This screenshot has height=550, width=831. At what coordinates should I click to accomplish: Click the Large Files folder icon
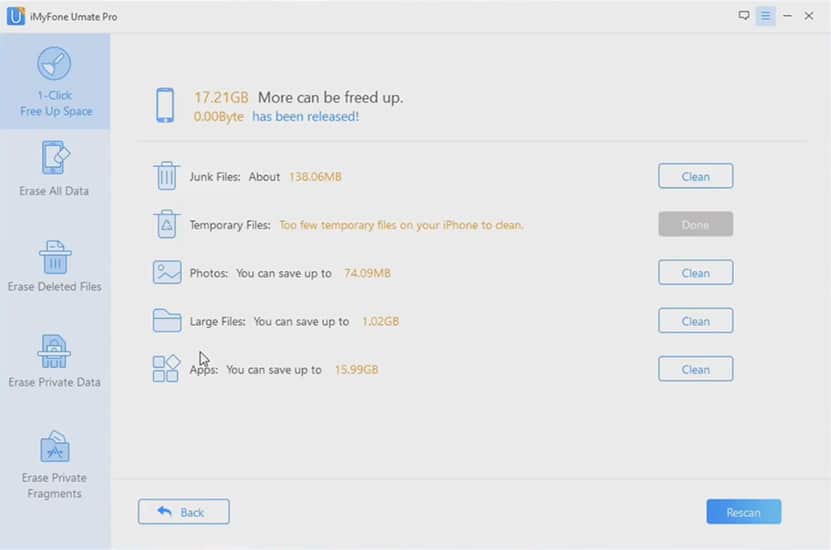pyautogui.click(x=167, y=320)
